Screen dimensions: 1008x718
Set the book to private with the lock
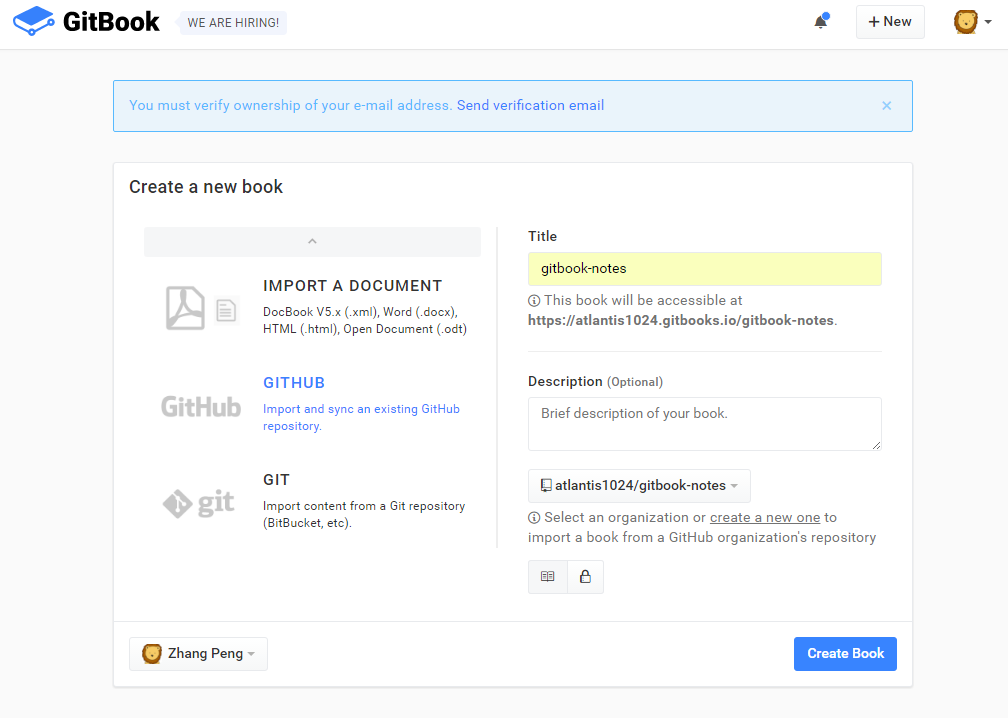click(x=585, y=576)
